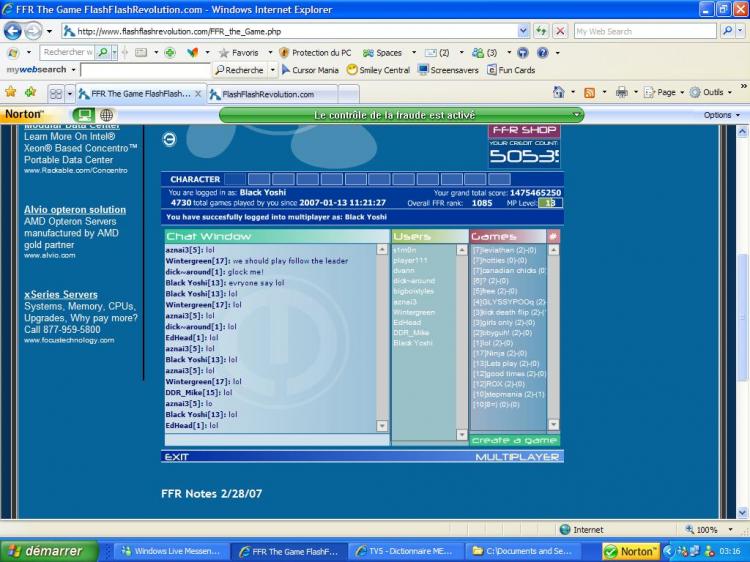Open Protection du PC shield button

[315, 53]
